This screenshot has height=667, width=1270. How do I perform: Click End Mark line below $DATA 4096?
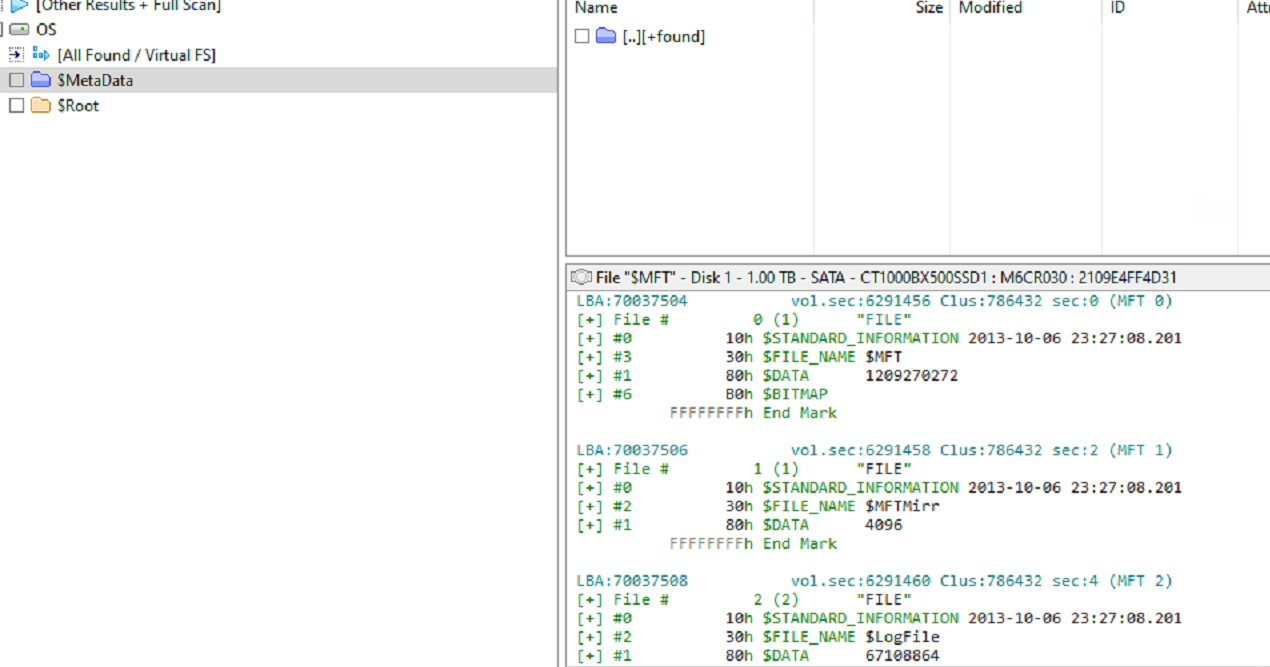(753, 544)
